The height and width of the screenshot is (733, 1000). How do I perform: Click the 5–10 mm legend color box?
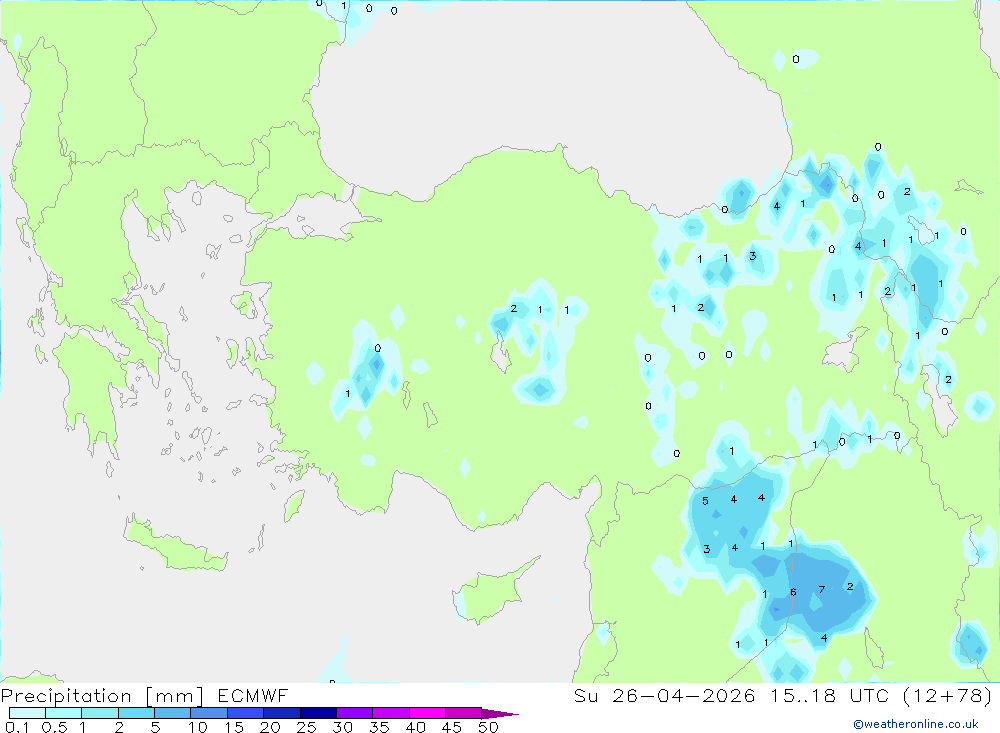pyautogui.click(x=173, y=713)
